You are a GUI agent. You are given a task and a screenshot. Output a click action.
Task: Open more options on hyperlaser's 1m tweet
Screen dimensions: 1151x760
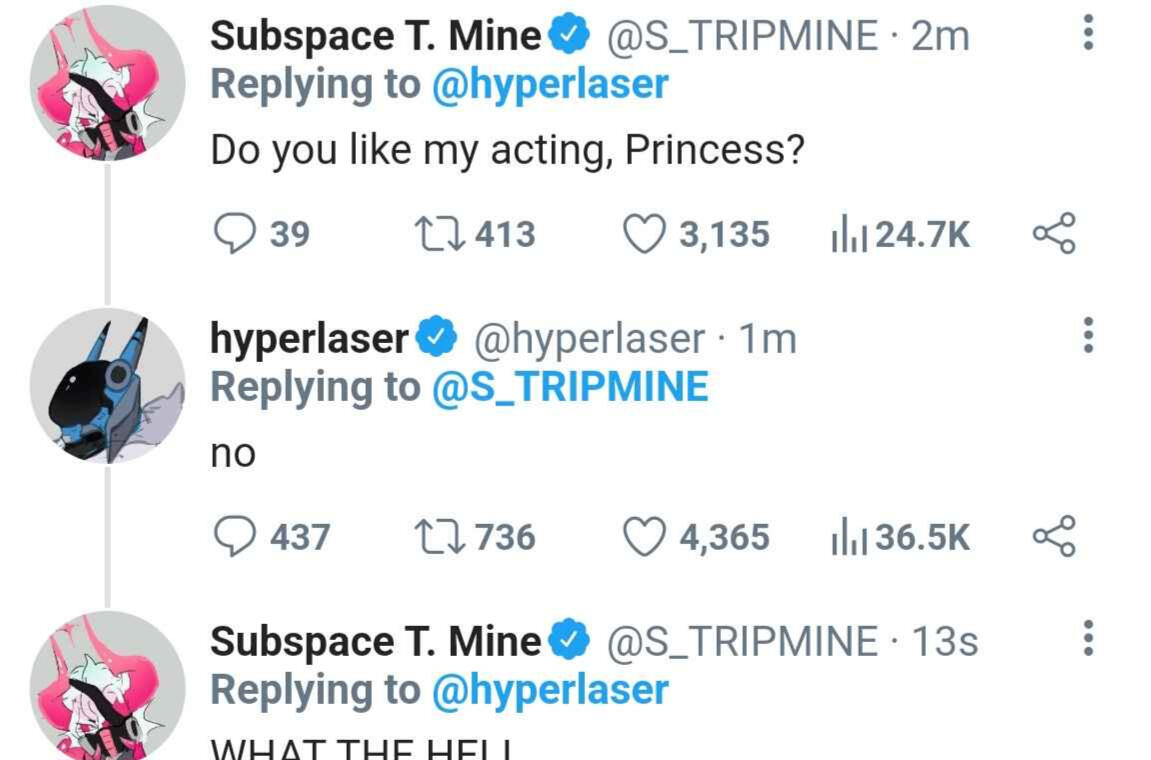[x=1088, y=335]
